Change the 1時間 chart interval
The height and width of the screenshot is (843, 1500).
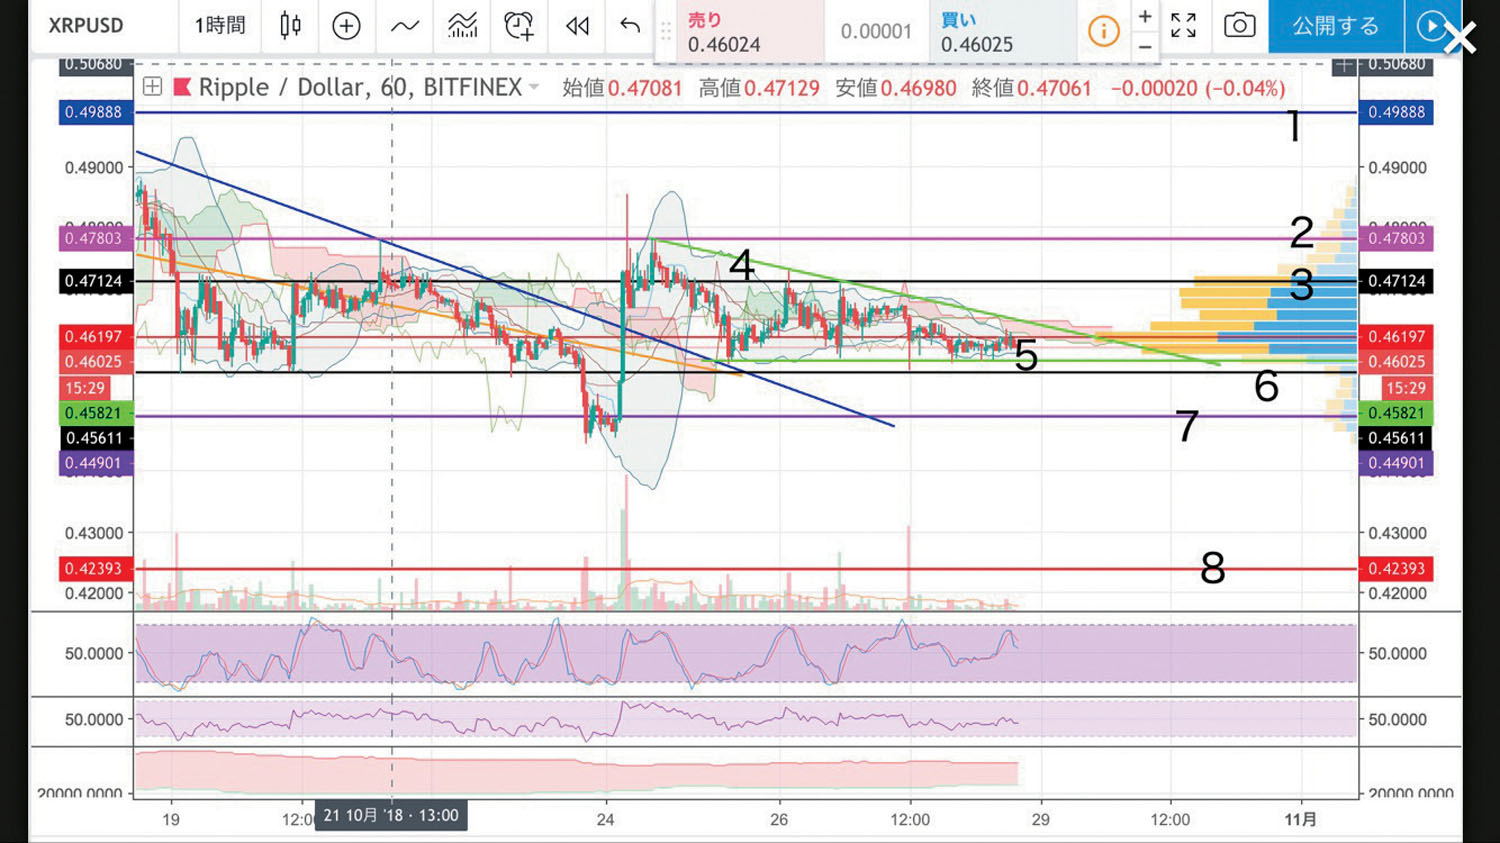[220, 26]
